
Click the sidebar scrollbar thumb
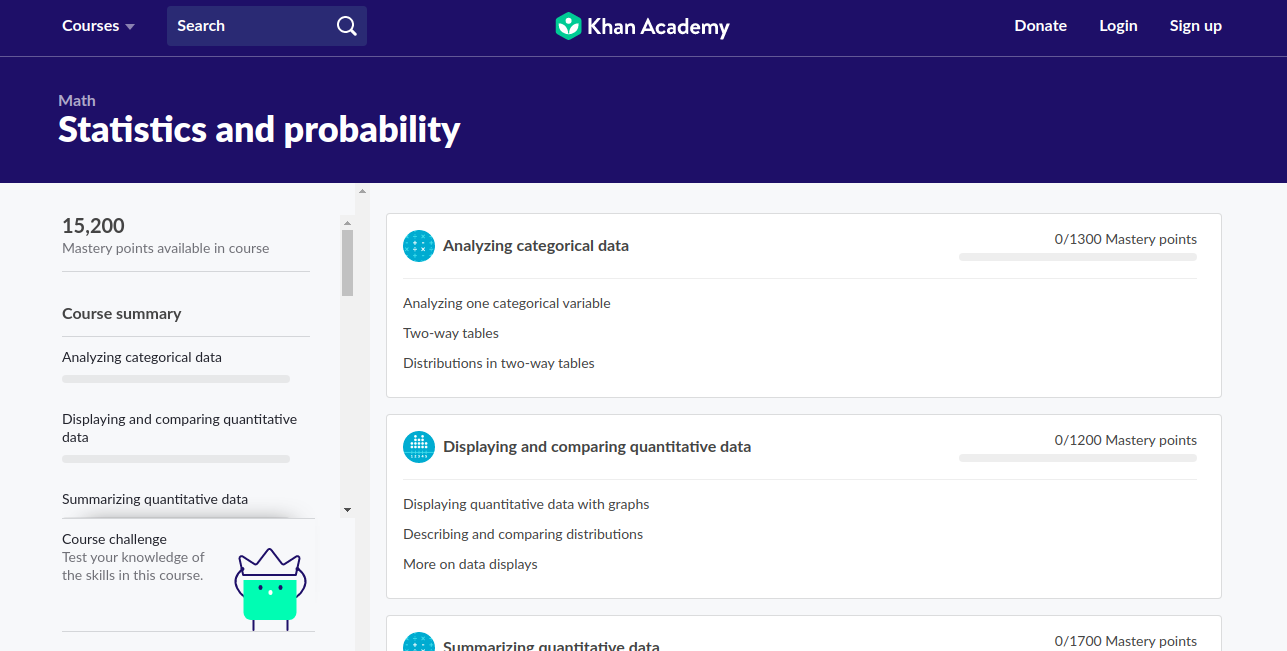pyautogui.click(x=347, y=263)
